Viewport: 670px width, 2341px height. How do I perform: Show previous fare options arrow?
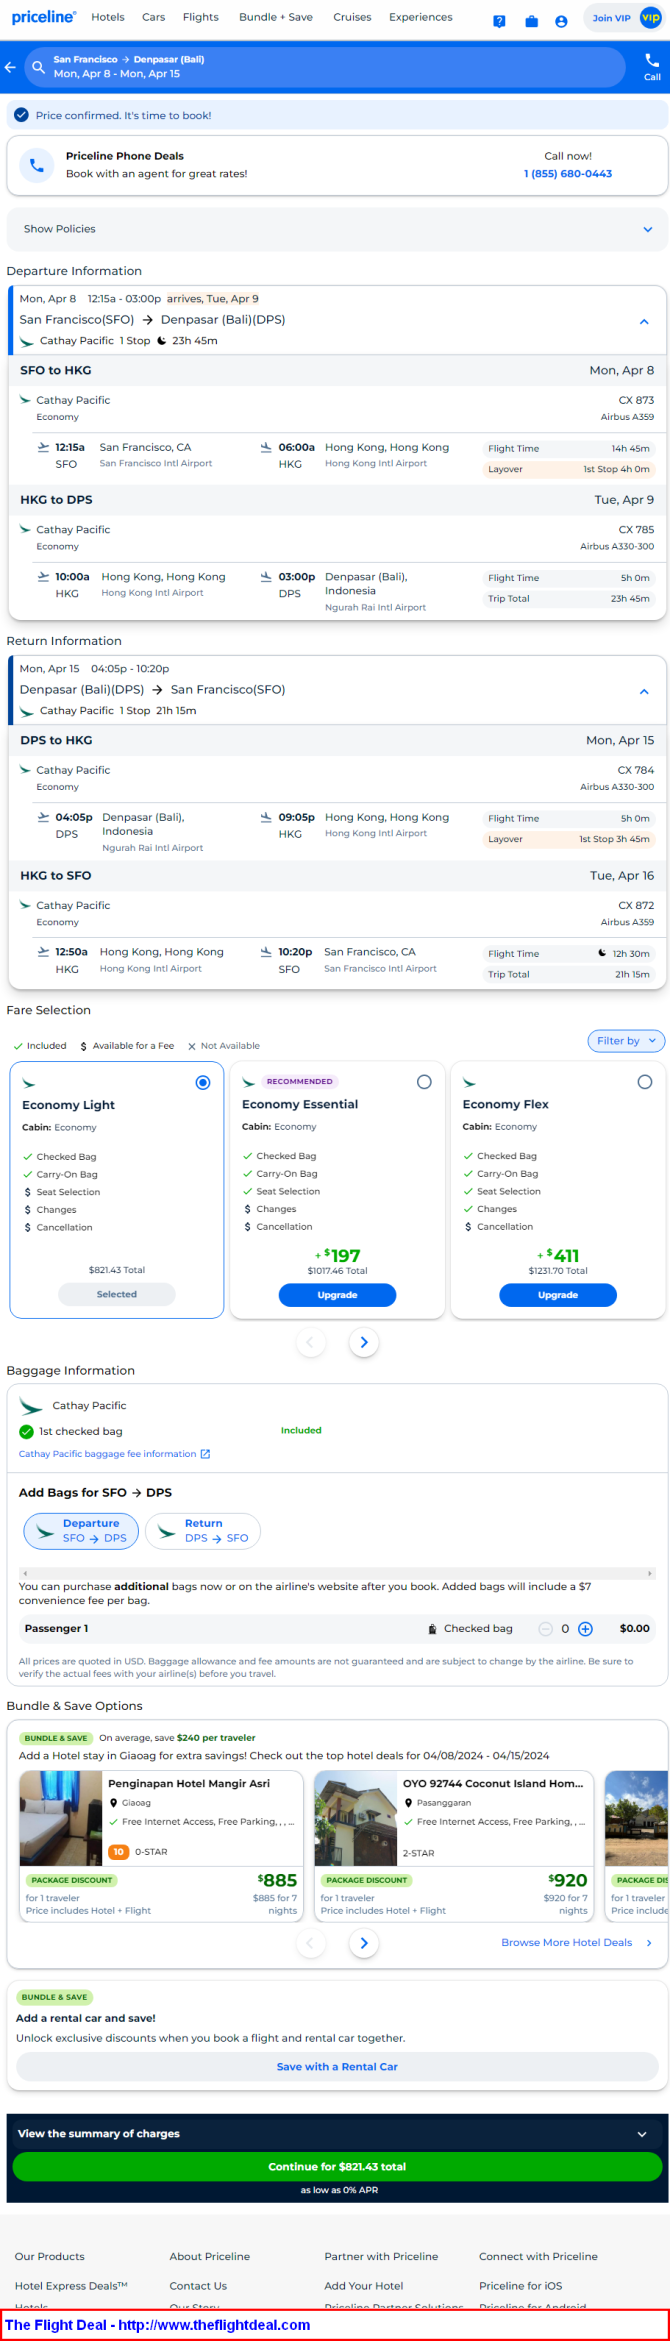pyautogui.click(x=310, y=1342)
